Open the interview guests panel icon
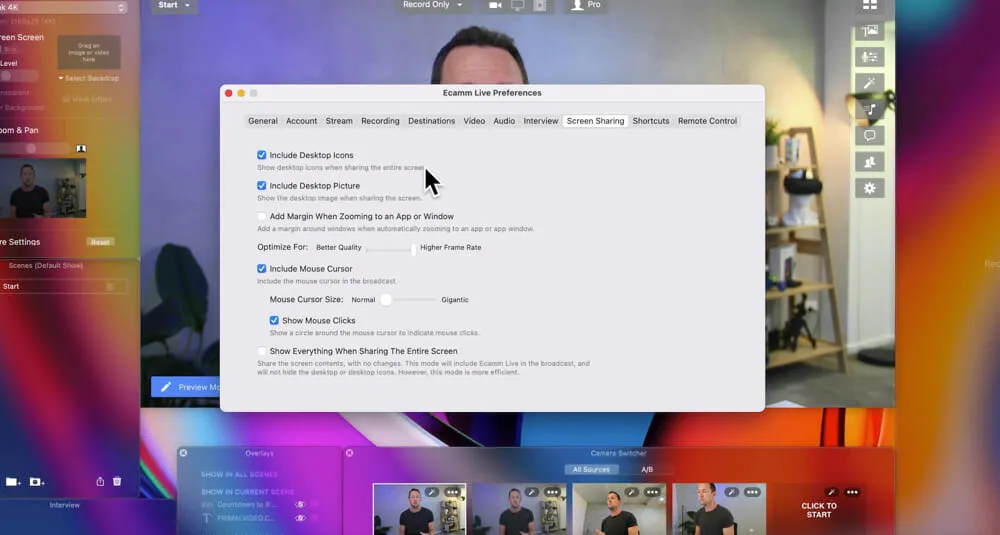 point(869,161)
